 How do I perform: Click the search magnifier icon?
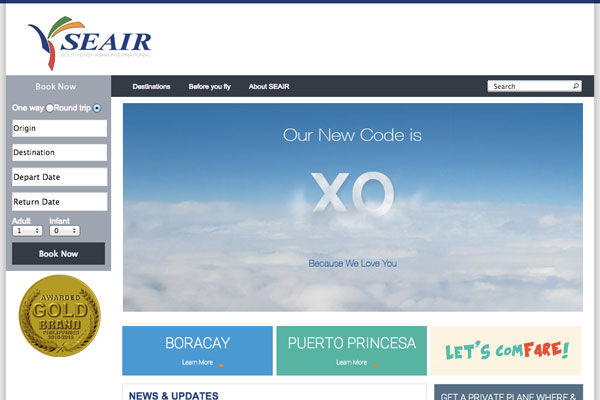pos(576,86)
